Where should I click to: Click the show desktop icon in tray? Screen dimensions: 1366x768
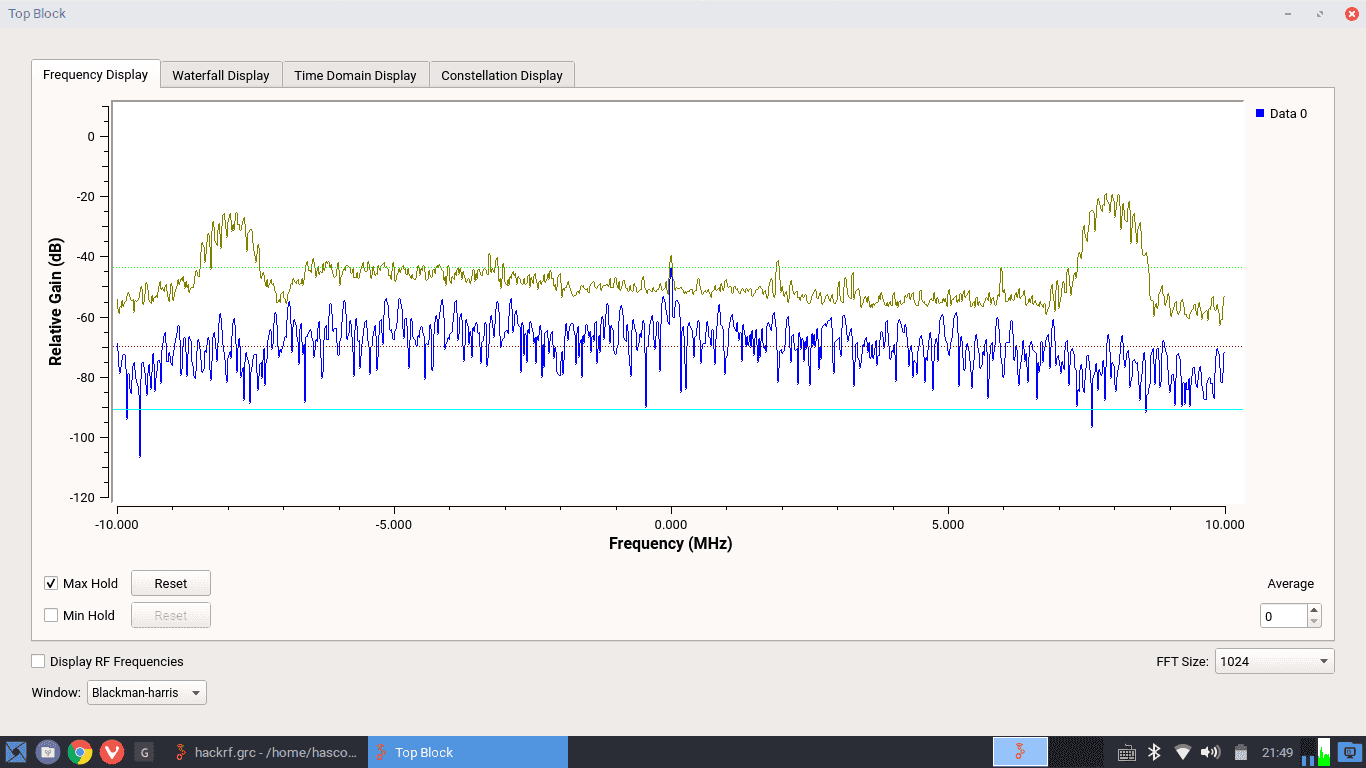[x=1350, y=752]
